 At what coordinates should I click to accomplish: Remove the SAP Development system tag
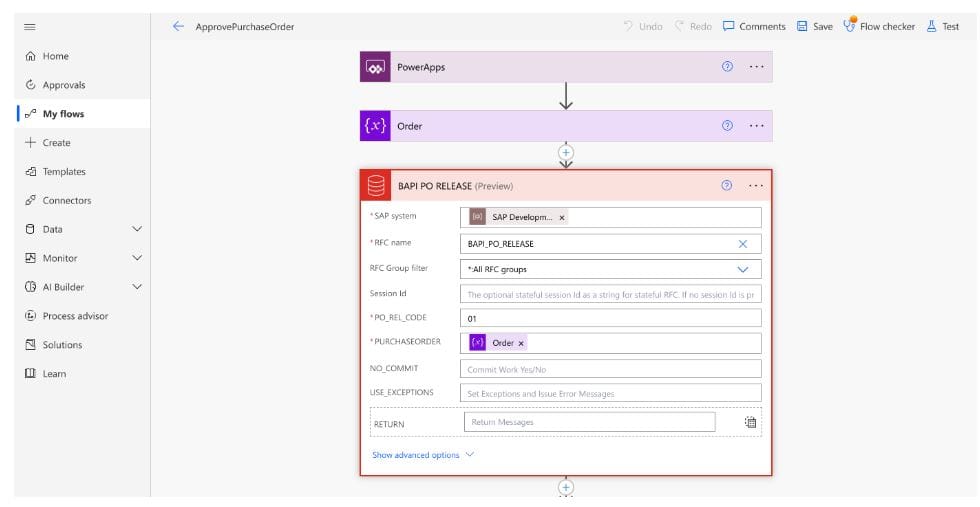pos(561,217)
